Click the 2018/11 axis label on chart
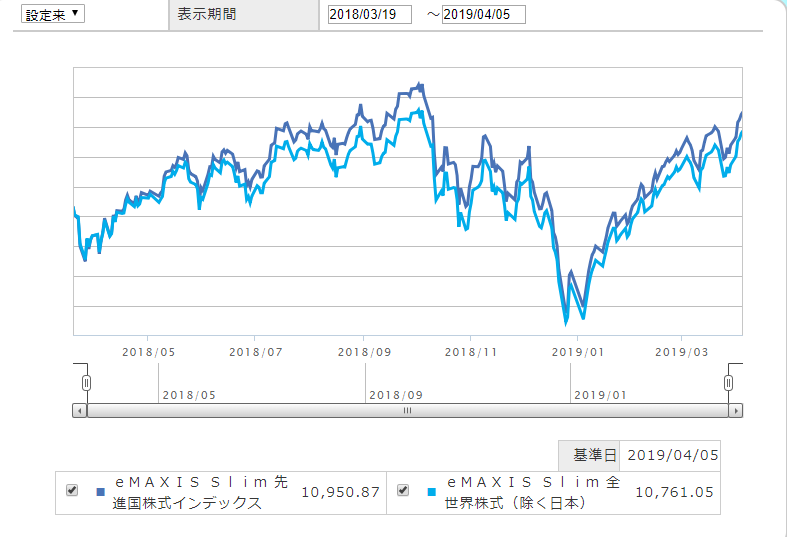 [471, 352]
